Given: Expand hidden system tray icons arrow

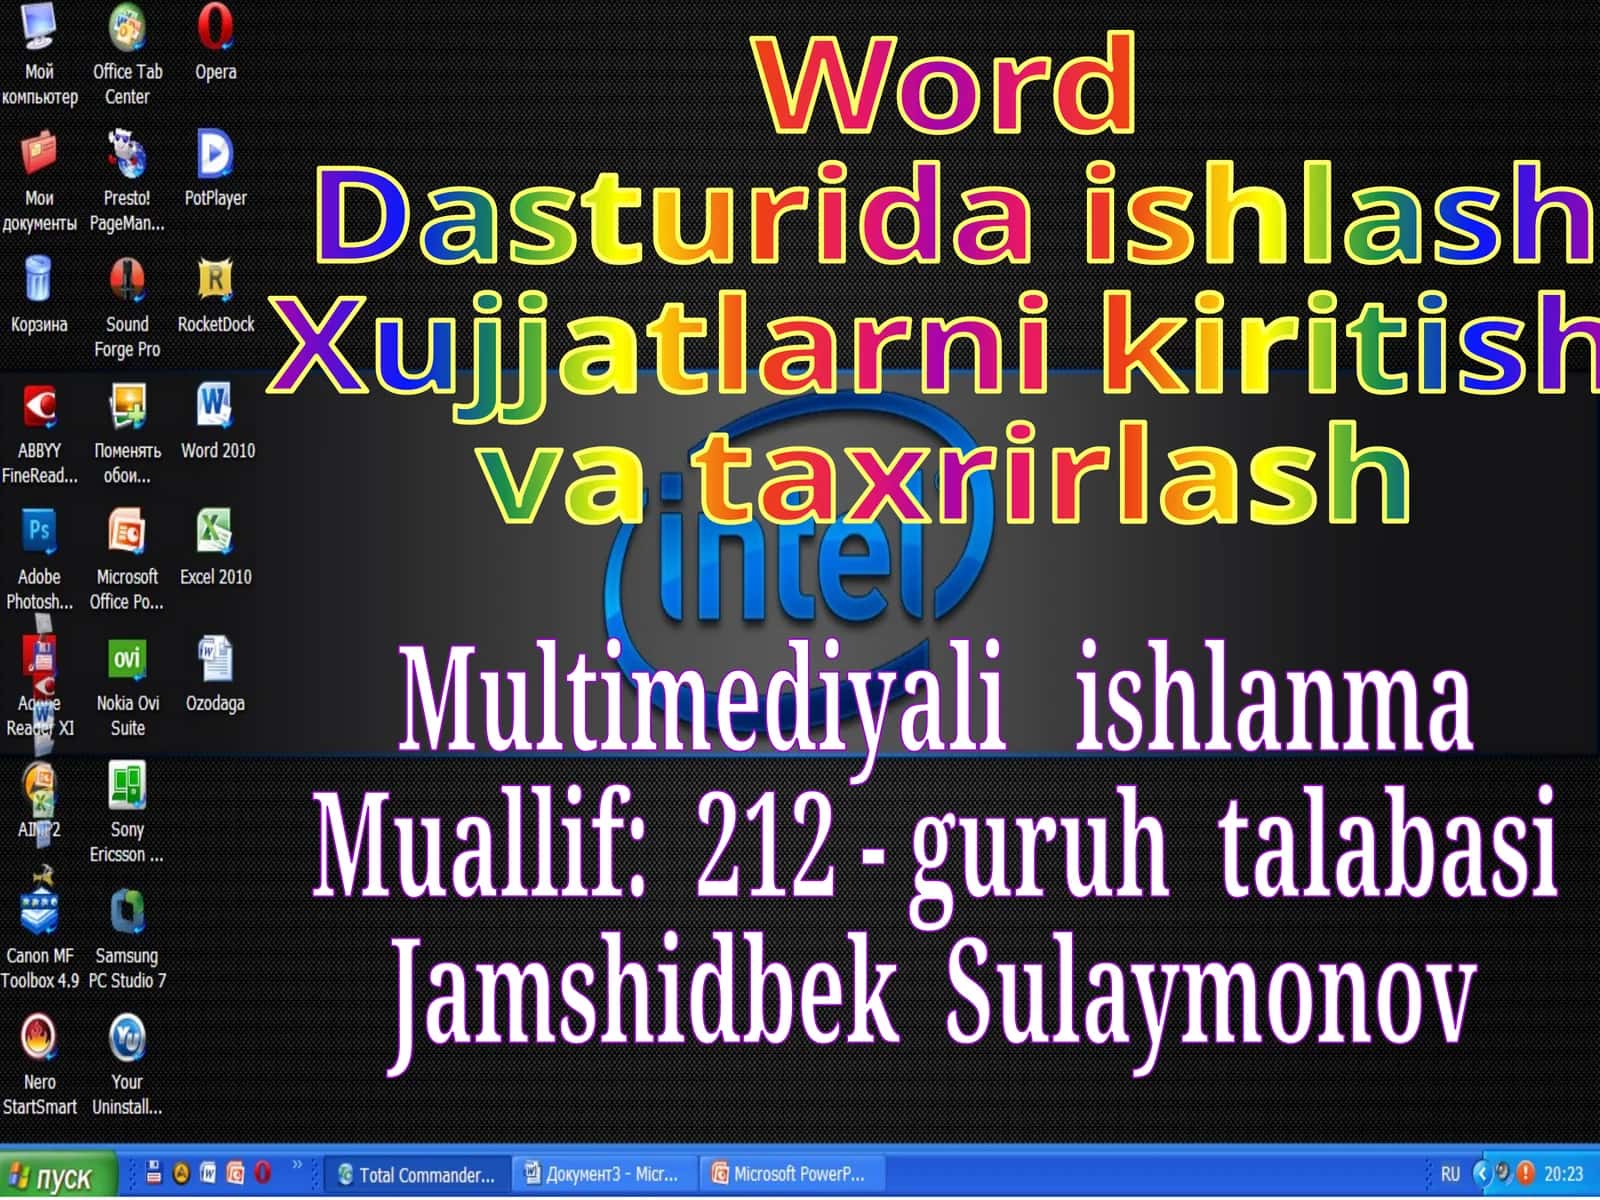Looking at the screenshot, I should point(1482,1173).
